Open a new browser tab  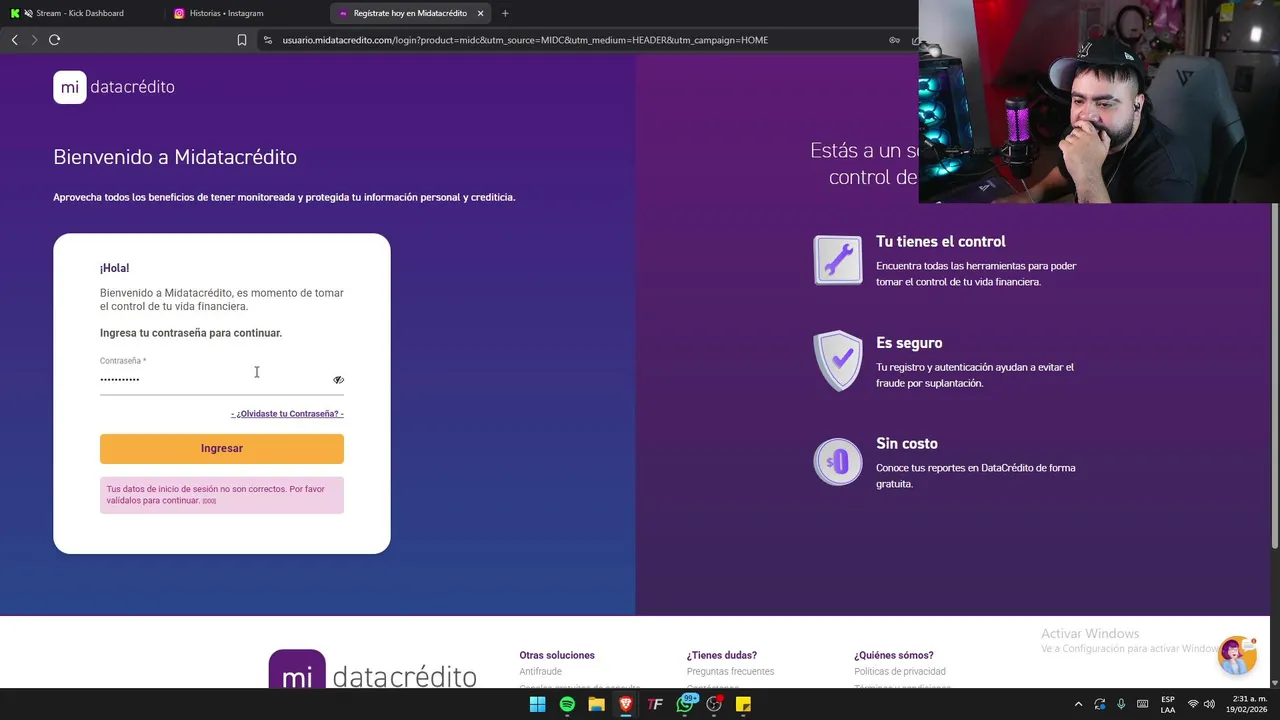[x=505, y=13]
